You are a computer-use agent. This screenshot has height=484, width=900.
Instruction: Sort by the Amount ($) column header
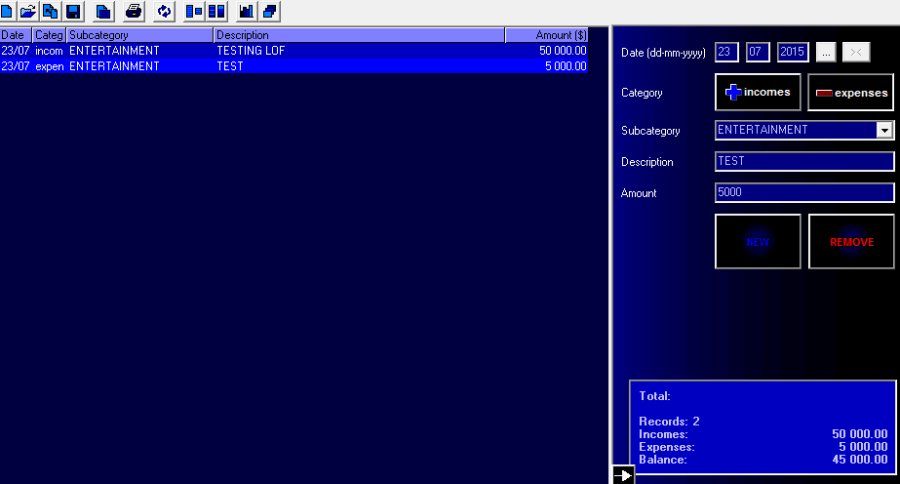[546, 35]
